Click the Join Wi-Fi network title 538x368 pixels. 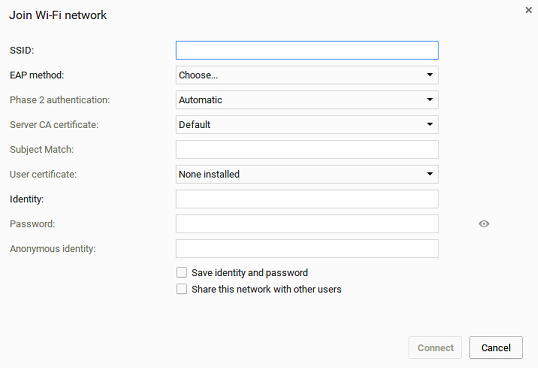(58, 15)
